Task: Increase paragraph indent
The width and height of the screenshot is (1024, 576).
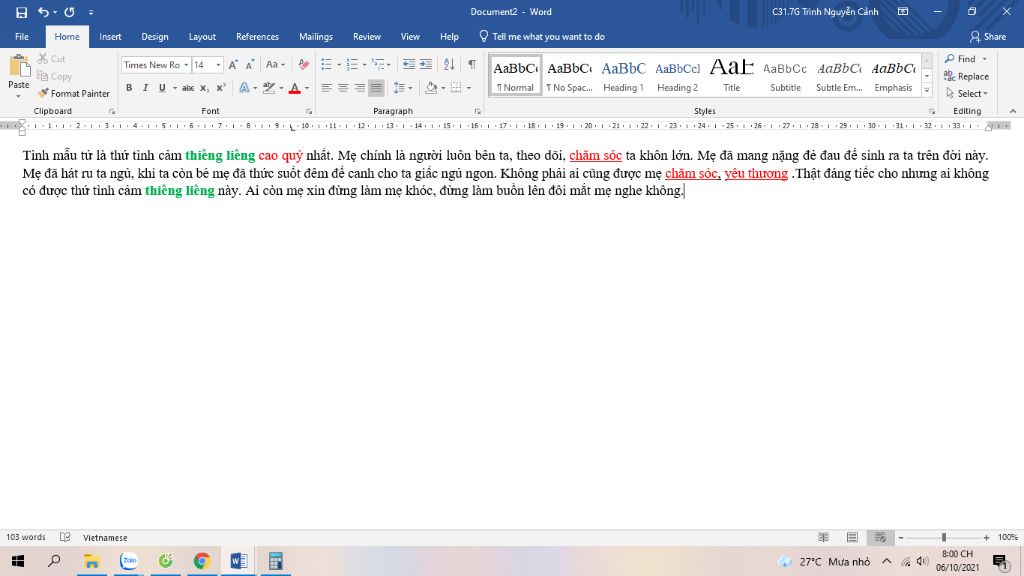Action: pyautogui.click(x=426, y=65)
